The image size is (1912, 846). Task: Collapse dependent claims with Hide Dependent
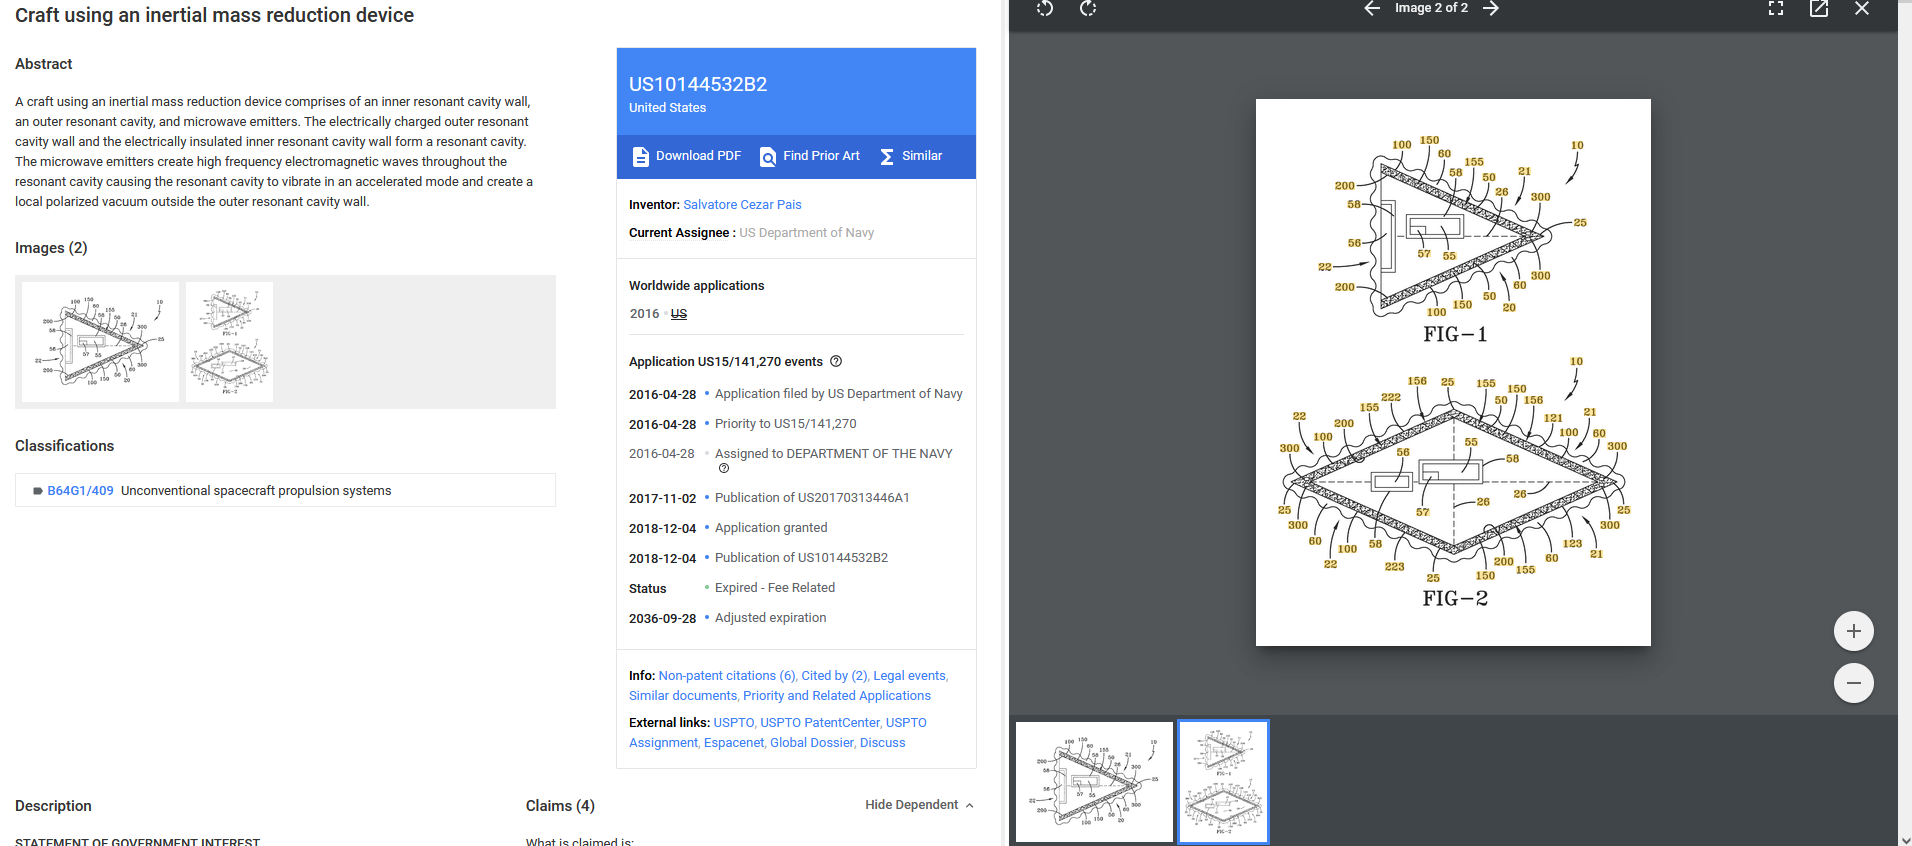click(919, 805)
